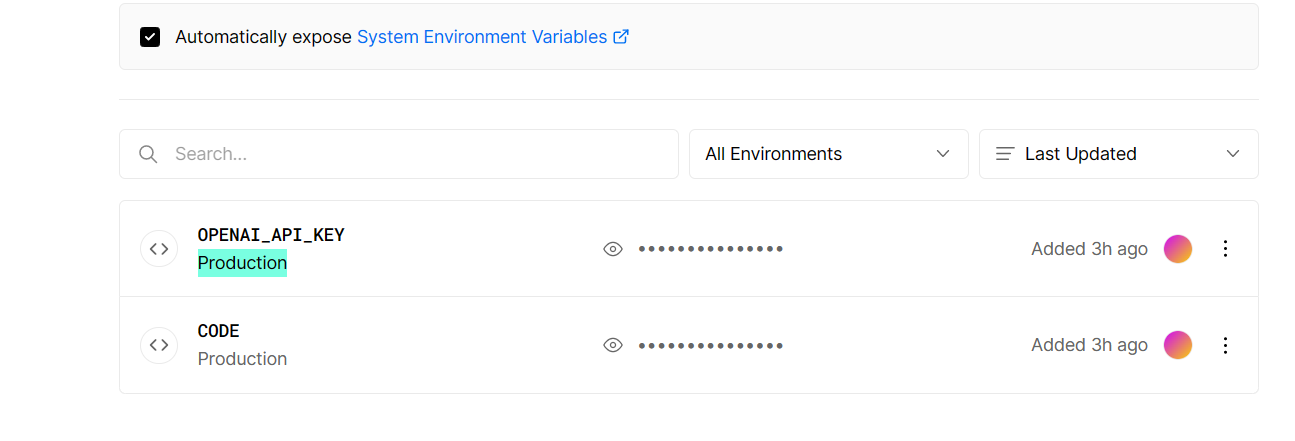Reveal the OPENAI_API_KEY value with eye icon

click(613, 249)
